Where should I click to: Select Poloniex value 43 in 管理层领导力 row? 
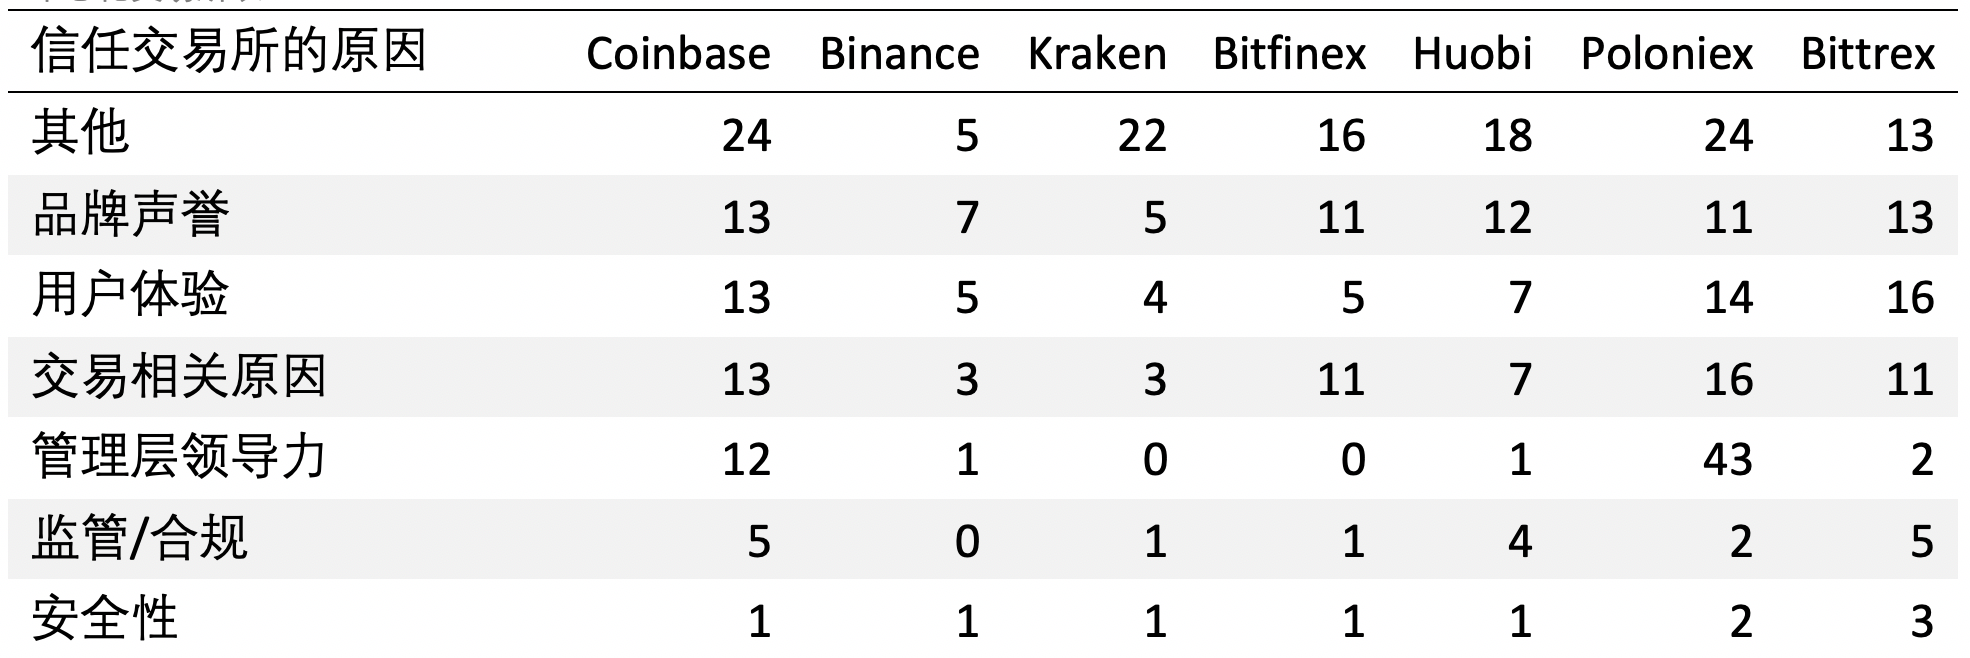point(1727,460)
